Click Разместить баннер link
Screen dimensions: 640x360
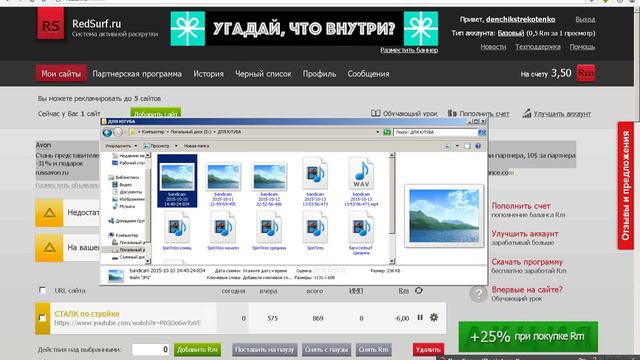pos(409,50)
